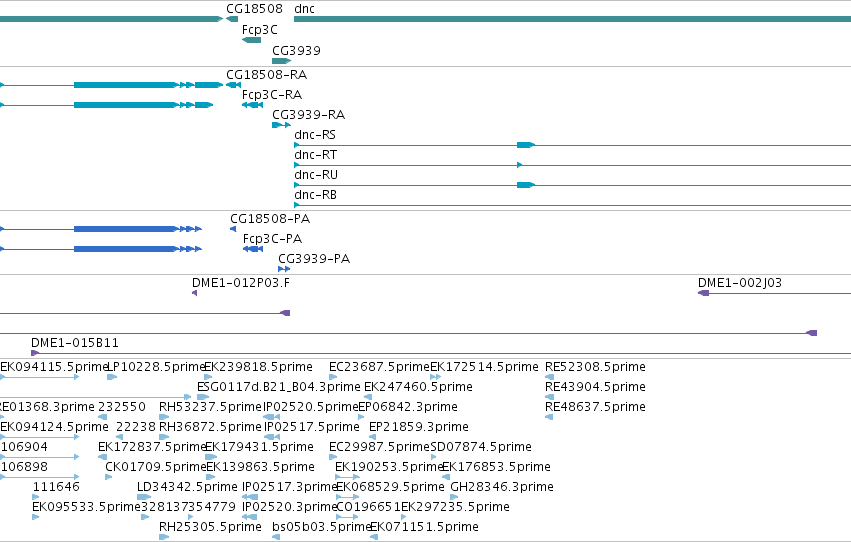Select the CG18508-RA transcript label
The image size is (851, 542).
tap(266, 74)
